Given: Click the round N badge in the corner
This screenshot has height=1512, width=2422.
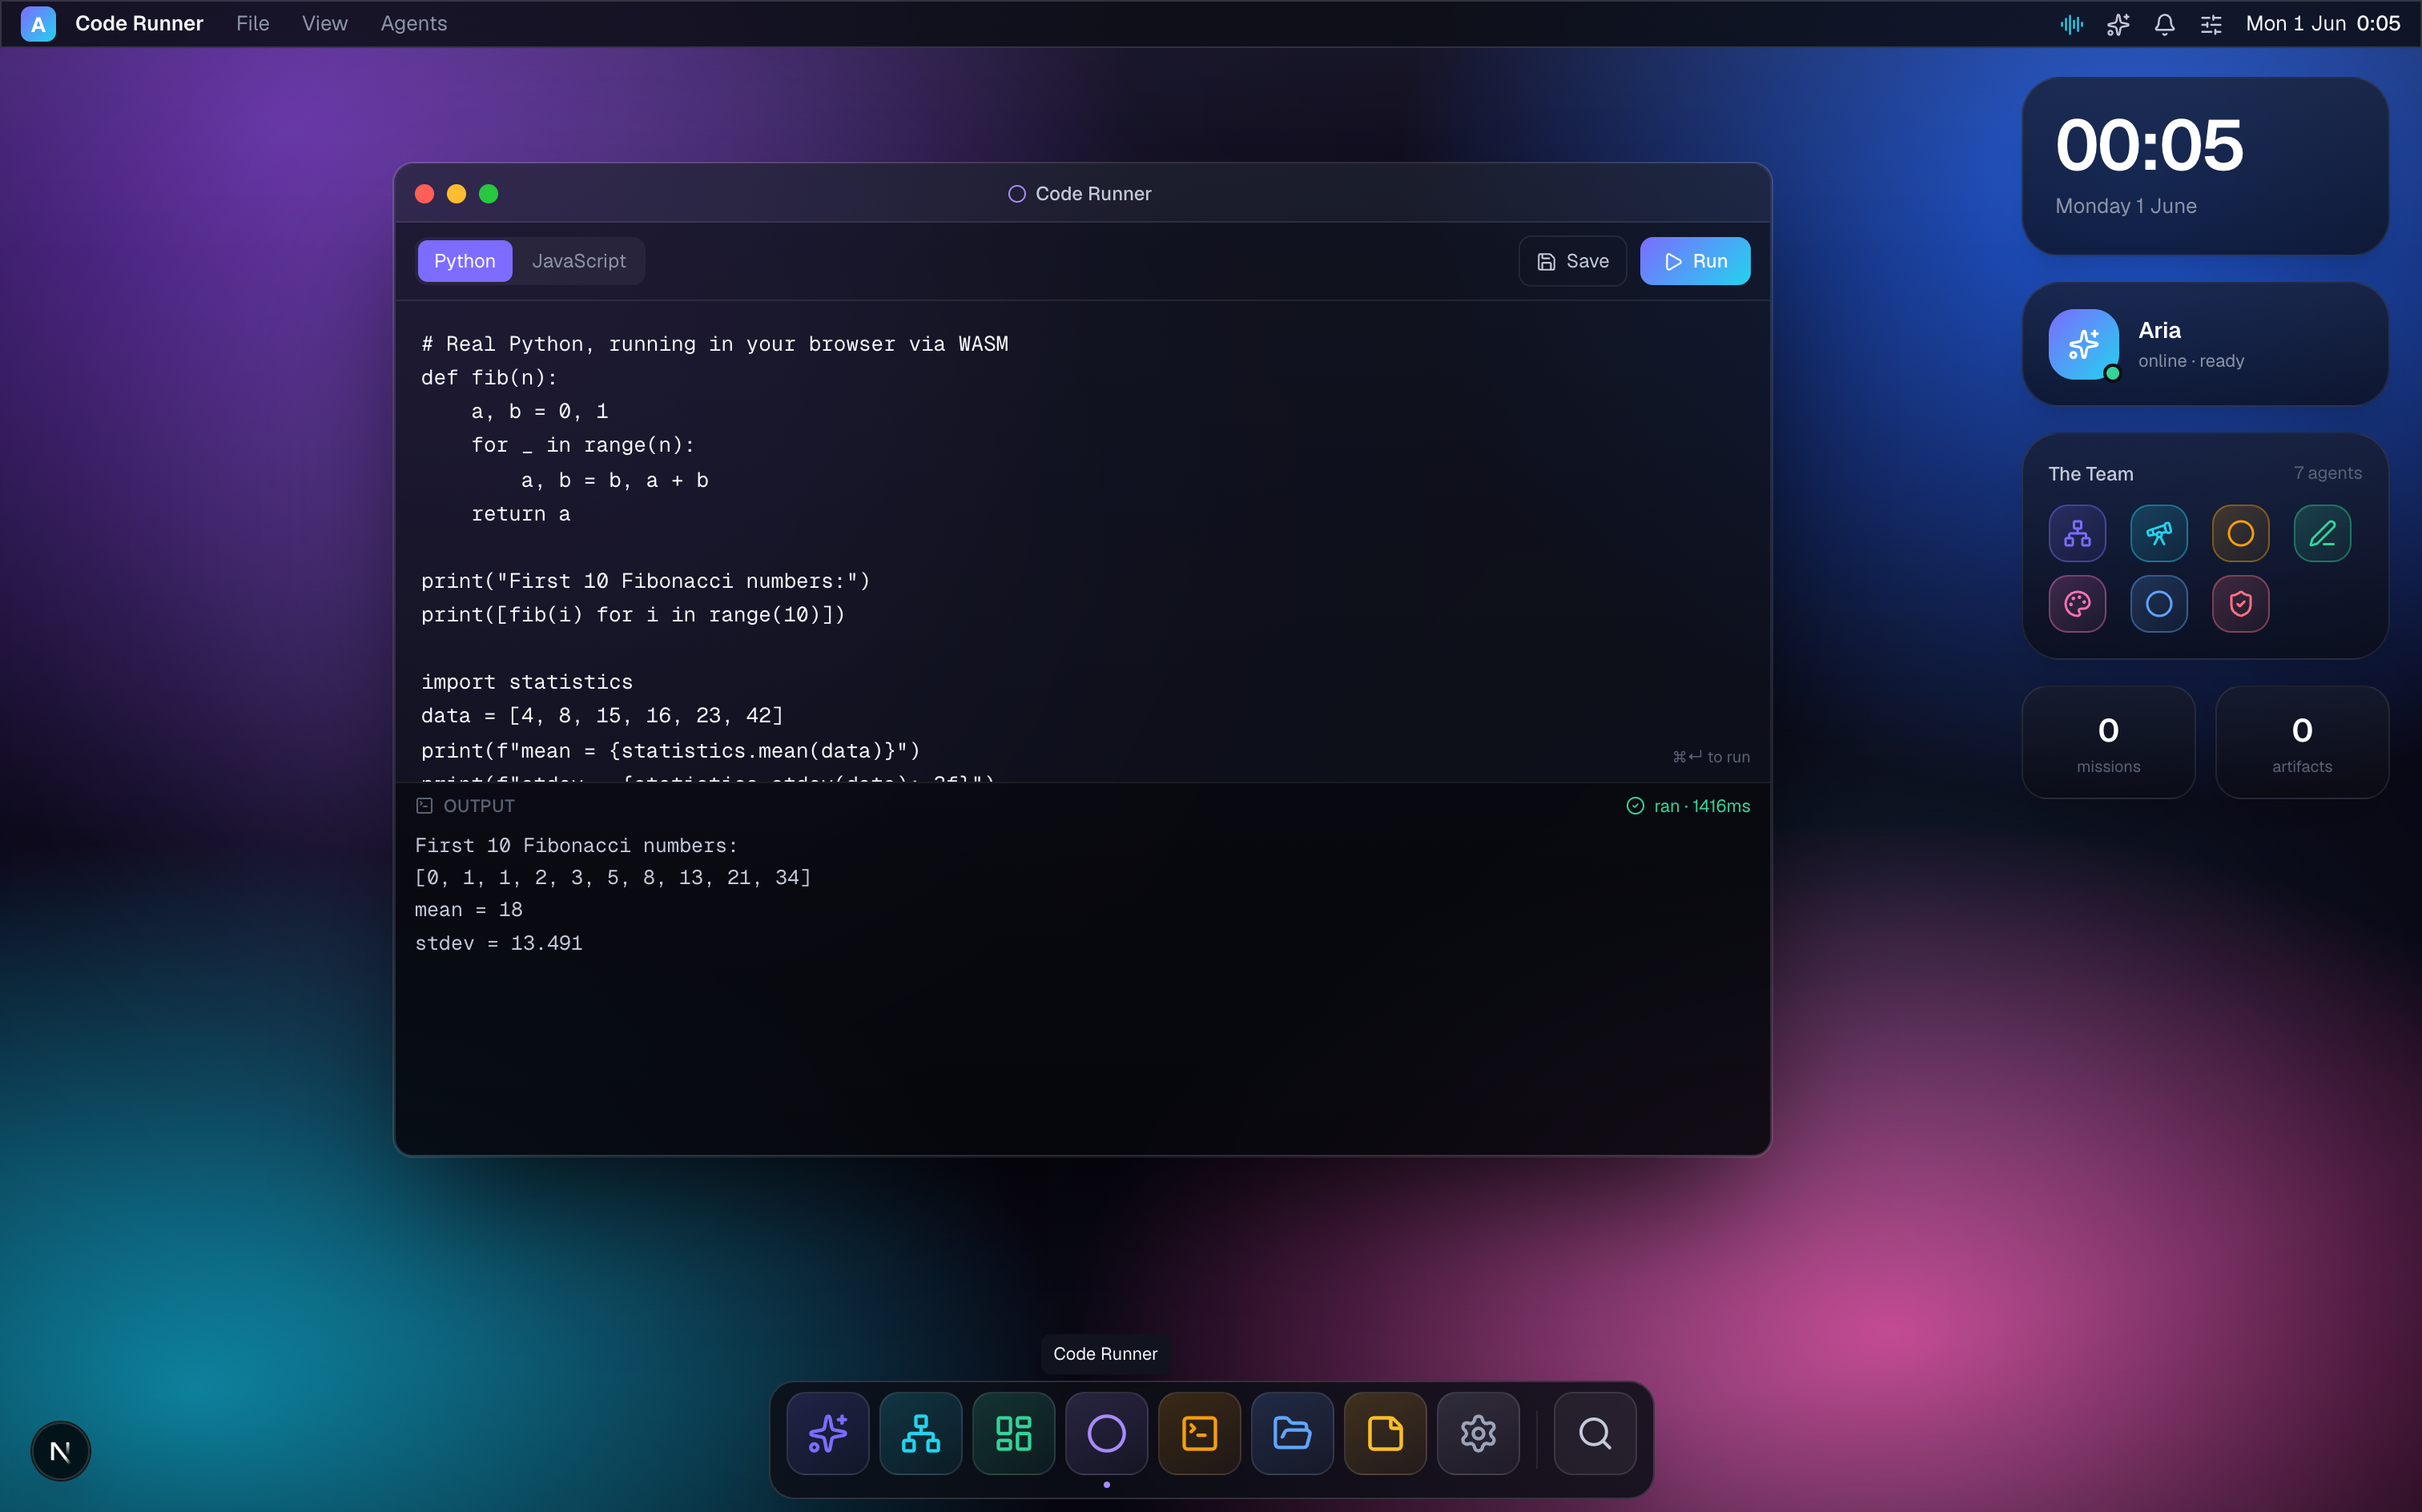Looking at the screenshot, I should pos(60,1451).
